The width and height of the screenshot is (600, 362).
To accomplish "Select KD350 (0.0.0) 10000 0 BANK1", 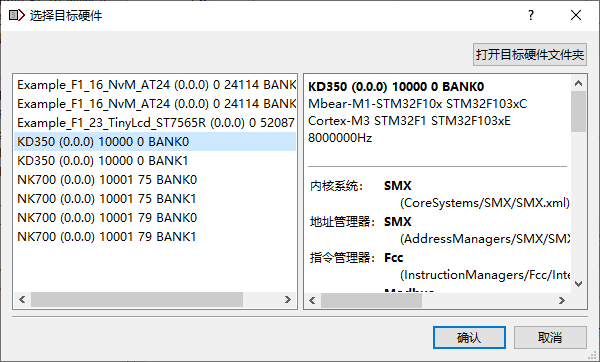I will (x=155, y=161).
